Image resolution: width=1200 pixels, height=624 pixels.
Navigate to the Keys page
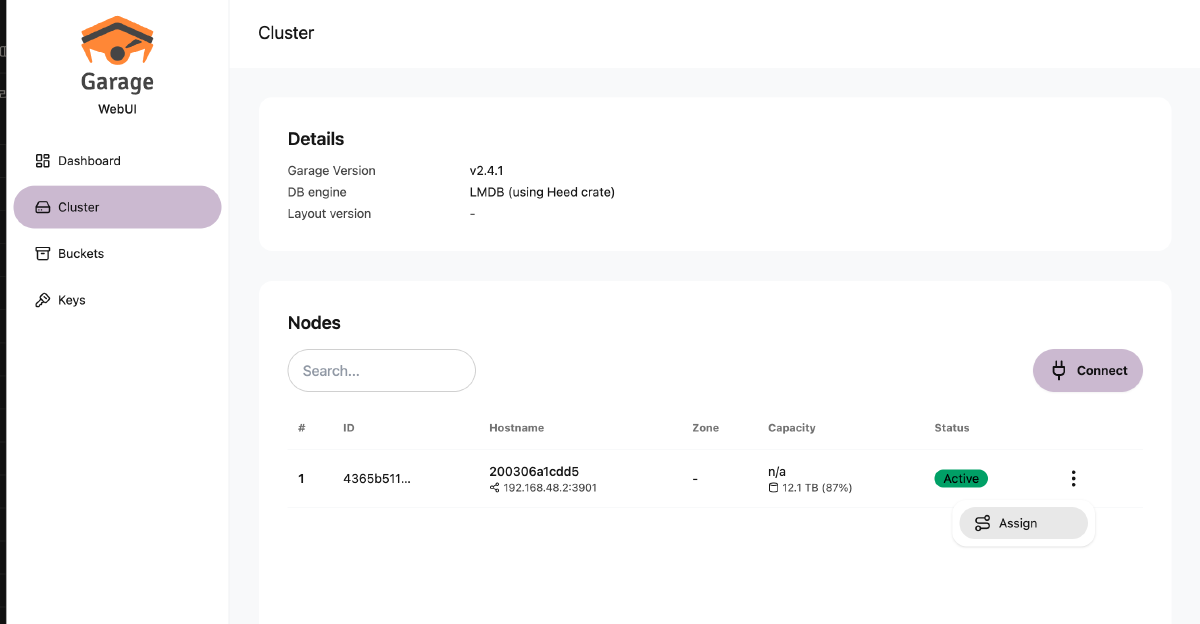[117, 300]
